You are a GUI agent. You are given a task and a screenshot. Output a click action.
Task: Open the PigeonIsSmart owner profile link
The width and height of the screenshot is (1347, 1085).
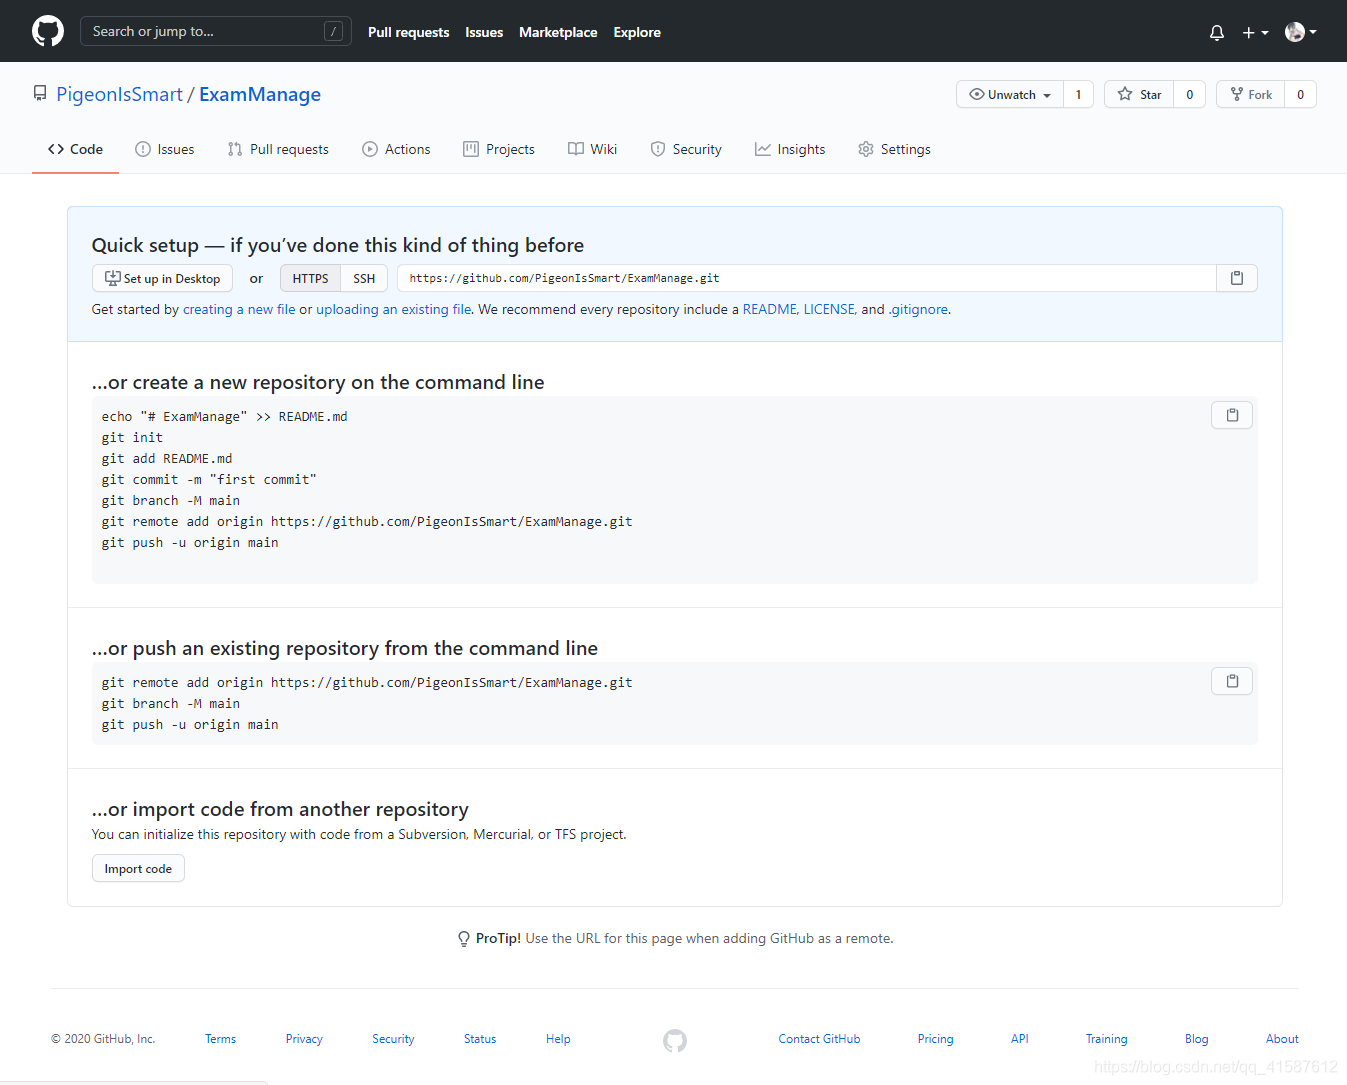pyautogui.click(x=119, y=94)
